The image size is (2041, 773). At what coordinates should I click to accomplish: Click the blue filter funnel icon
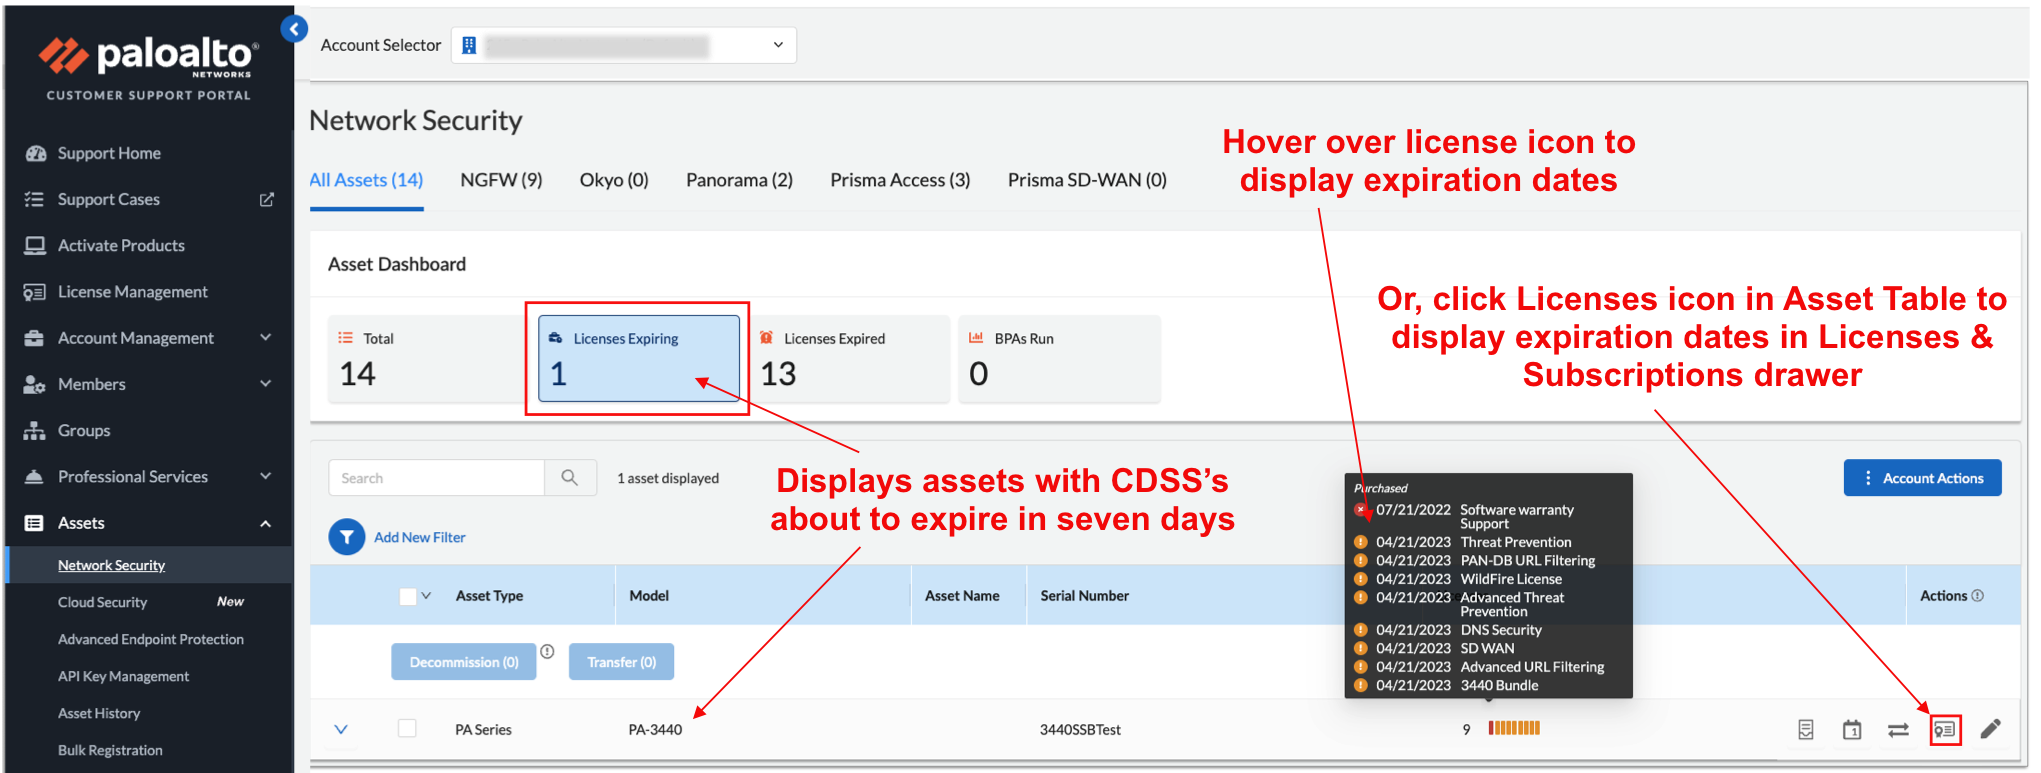pyautogui.click(x=346, y=537)
